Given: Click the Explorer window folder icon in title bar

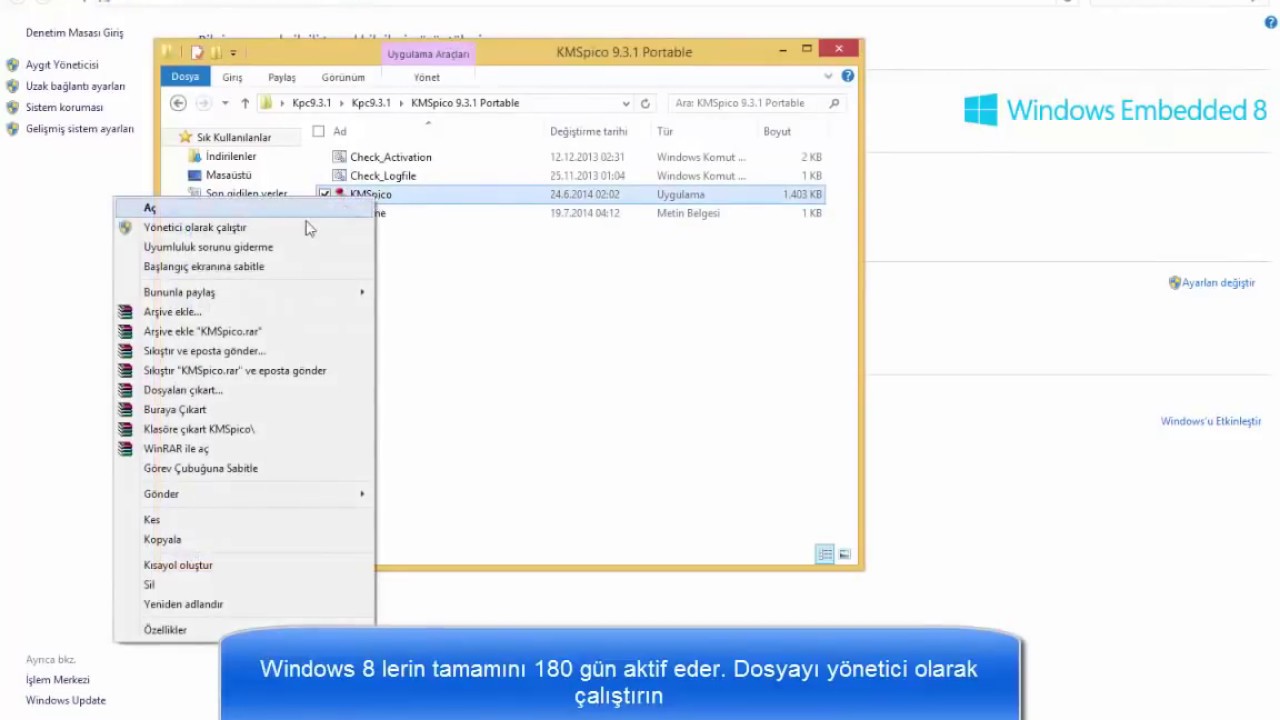Looking at the screenshot, I should pos(167,51).
